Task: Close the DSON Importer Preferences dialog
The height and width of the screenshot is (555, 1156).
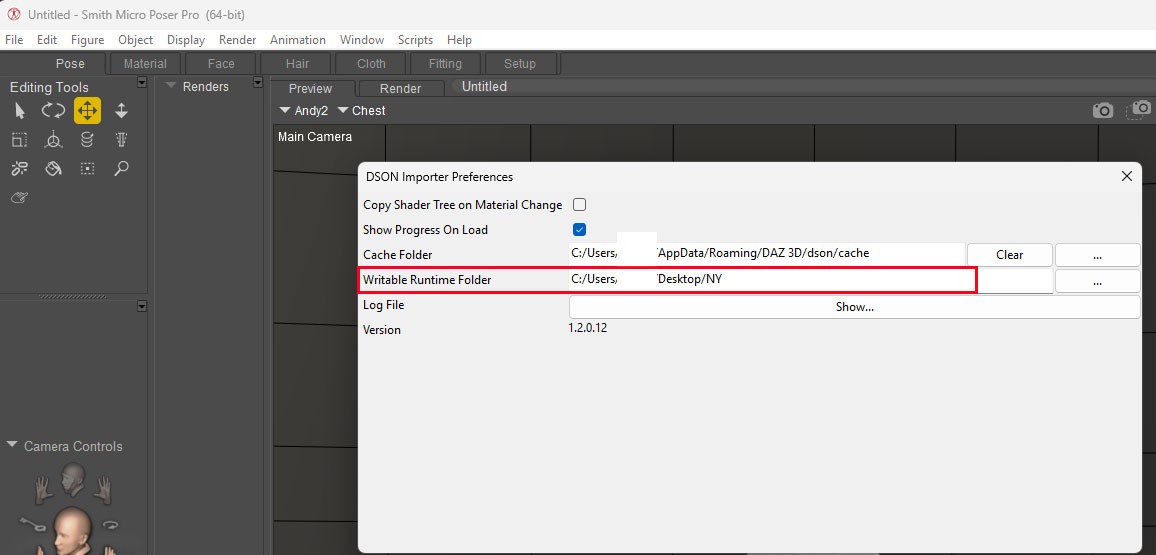Action: pos(1127,176)
